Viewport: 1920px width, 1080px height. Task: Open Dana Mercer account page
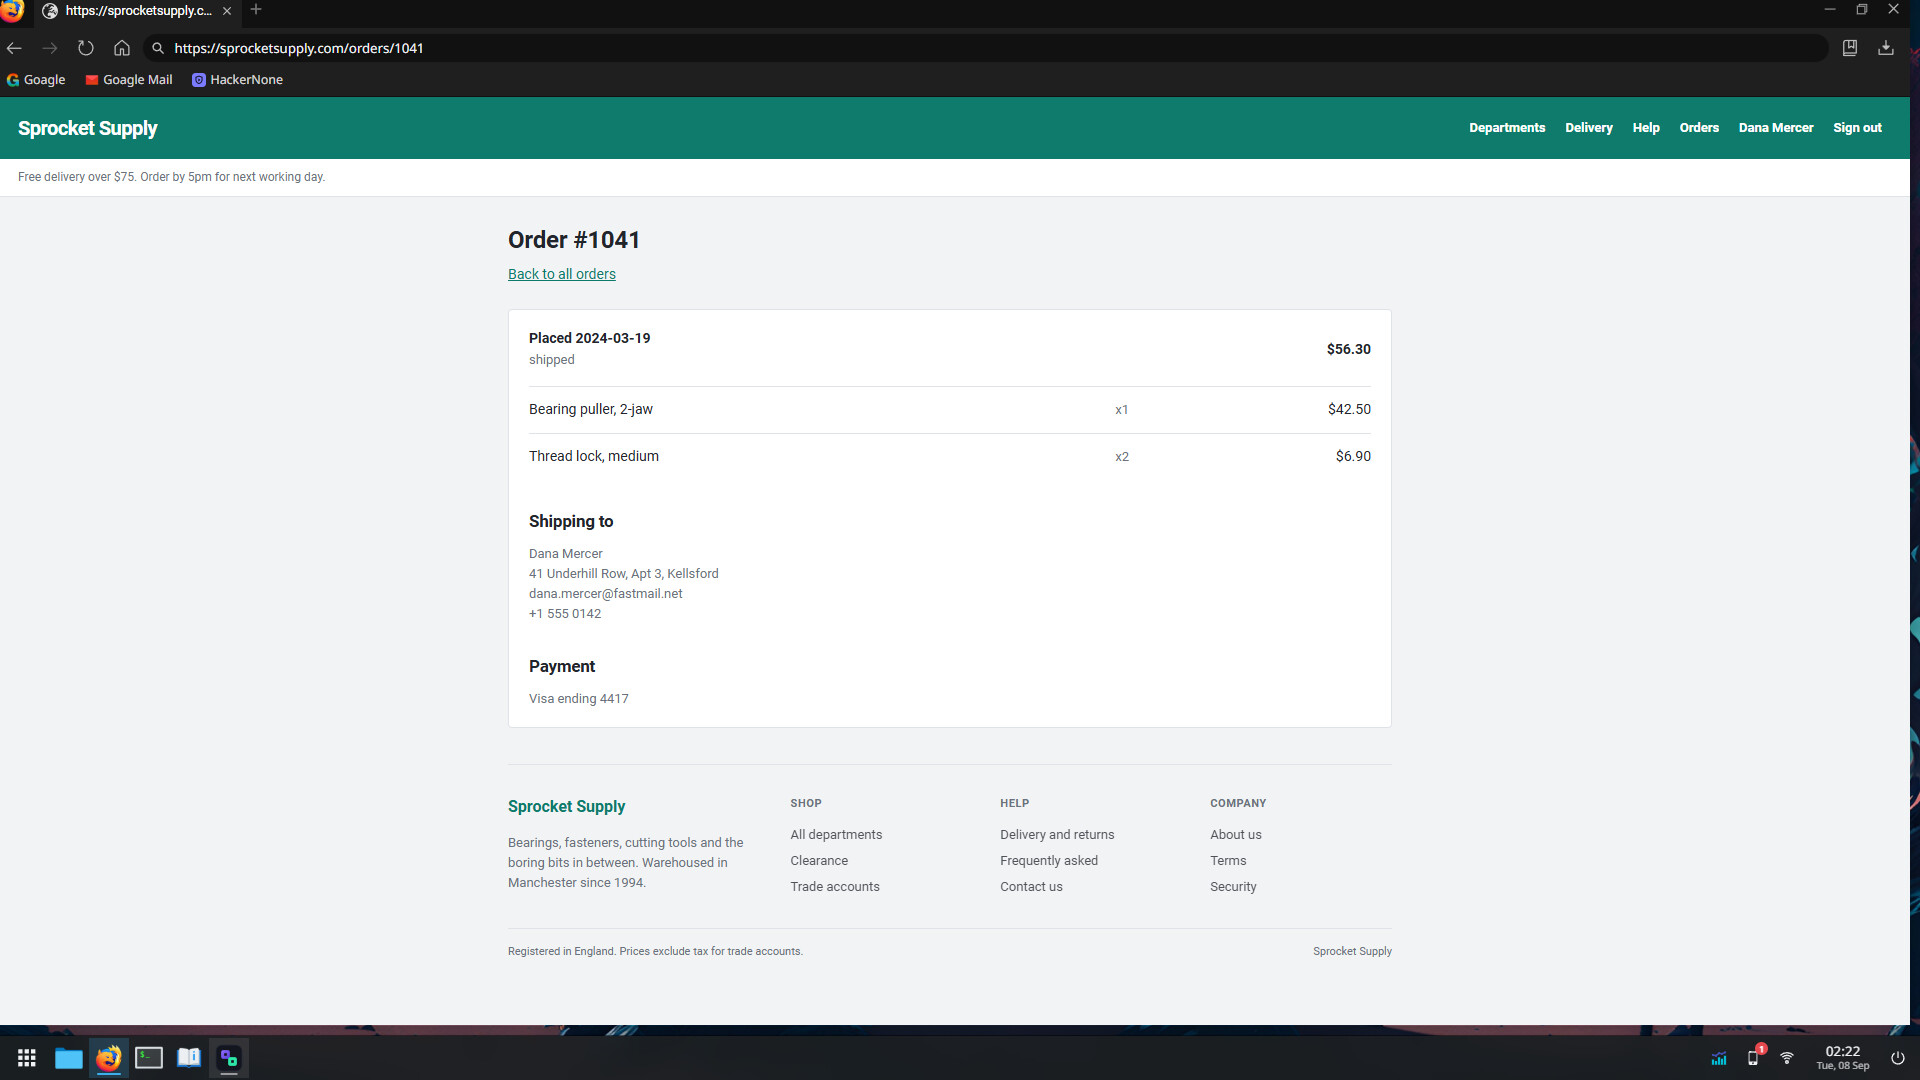click(x=1776, y=128)
